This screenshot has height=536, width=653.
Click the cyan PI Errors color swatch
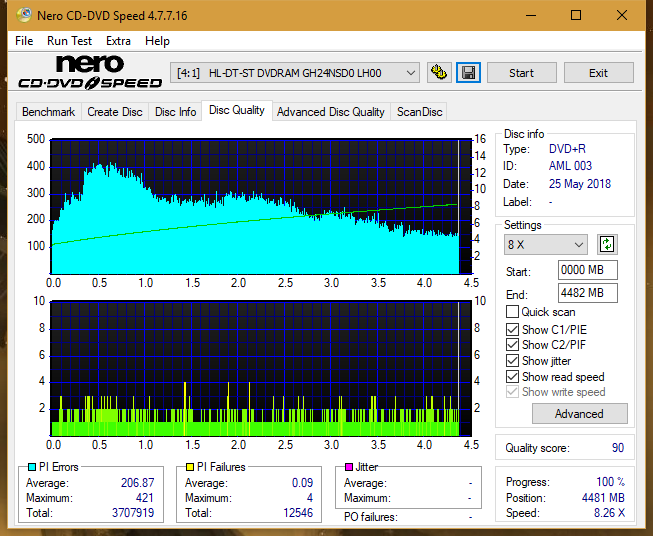pyautogui.click(x=32, y=467)
